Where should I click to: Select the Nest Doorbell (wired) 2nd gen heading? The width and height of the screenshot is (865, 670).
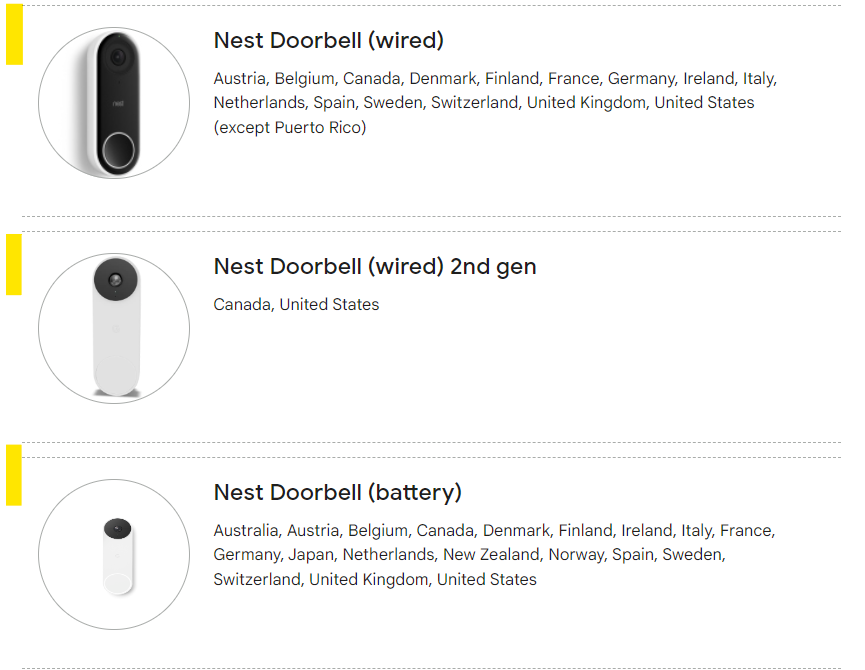click(375, 267)
